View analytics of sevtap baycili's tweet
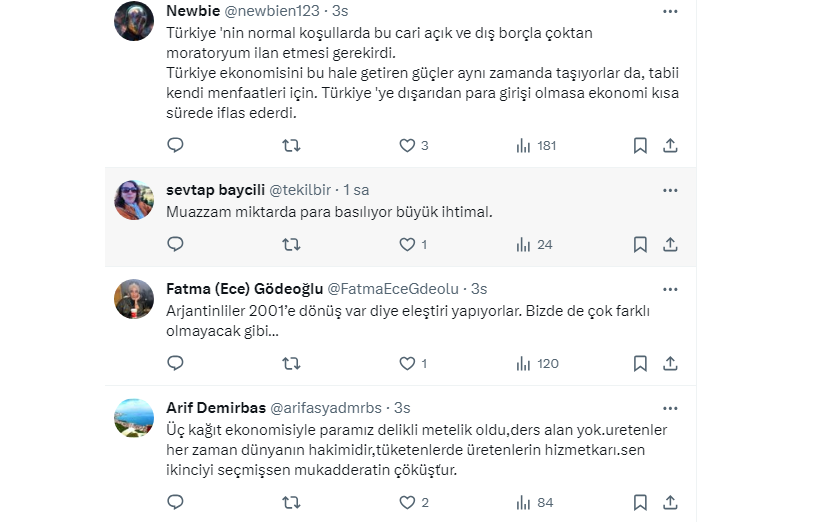837x524 pixels. tap(523, 245)
